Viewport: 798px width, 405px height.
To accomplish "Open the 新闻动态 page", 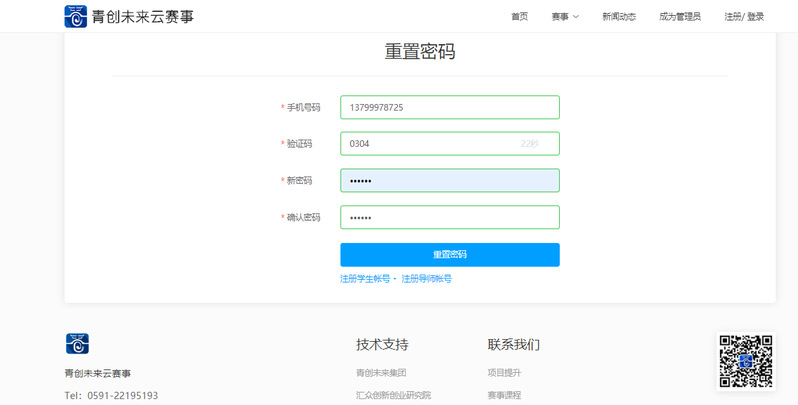I will (x=619, y=17).
